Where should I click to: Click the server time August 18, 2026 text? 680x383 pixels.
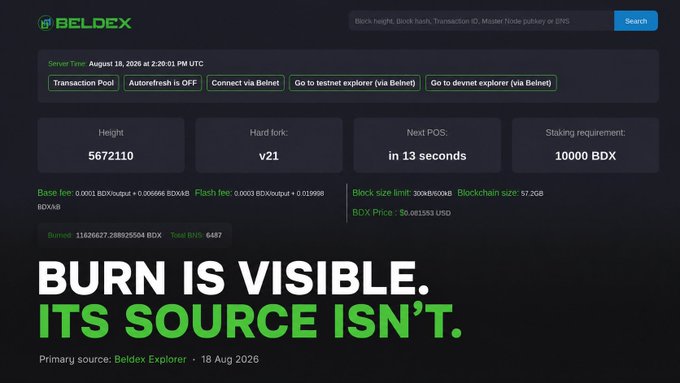coord(146,63)
